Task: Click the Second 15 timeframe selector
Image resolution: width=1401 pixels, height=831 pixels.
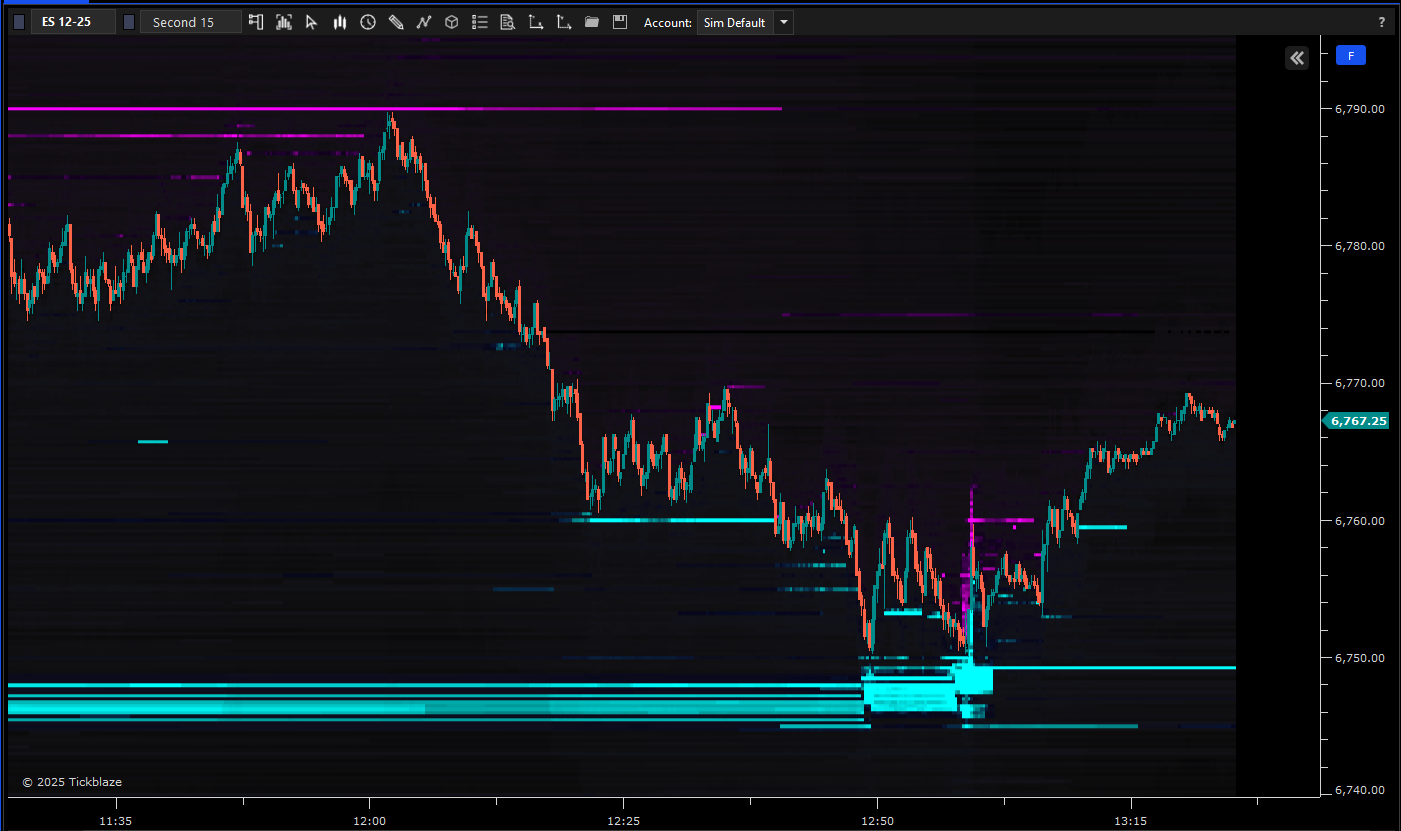Action: [190, 22]
